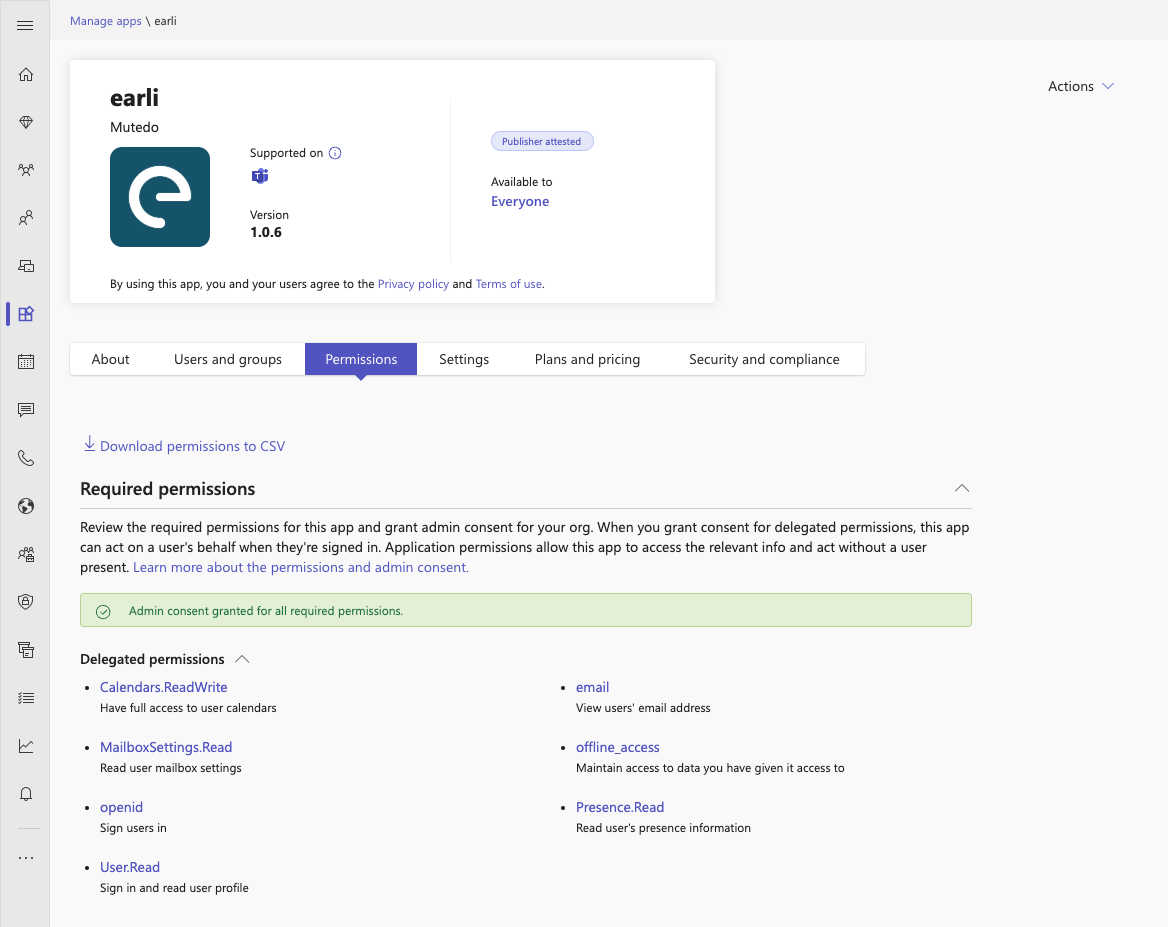Click the version number 1.0.6
Image resolution: width=1168 pixels, height=927 pixels.
[266, 232]
